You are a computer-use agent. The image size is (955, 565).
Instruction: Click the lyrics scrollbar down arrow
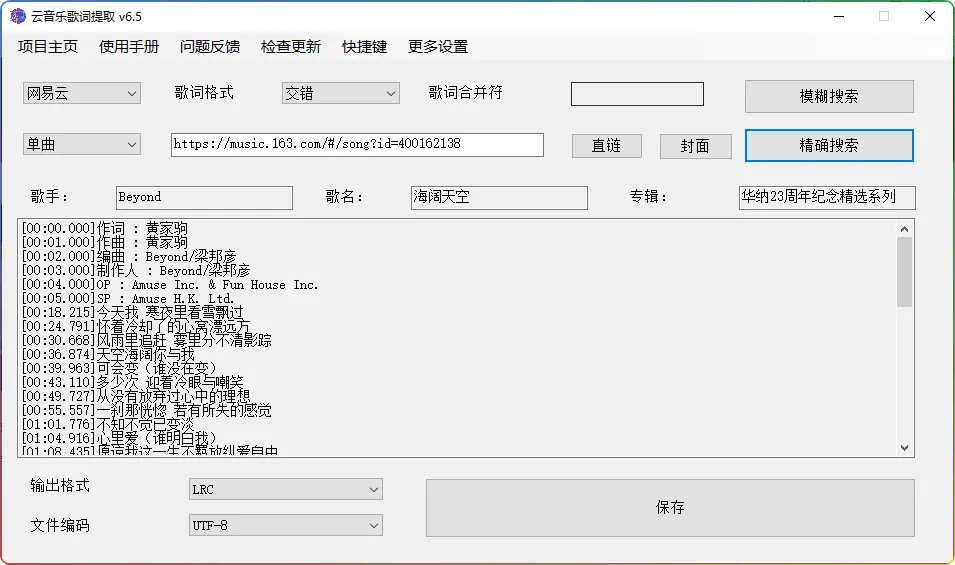[x=904, y=448]
